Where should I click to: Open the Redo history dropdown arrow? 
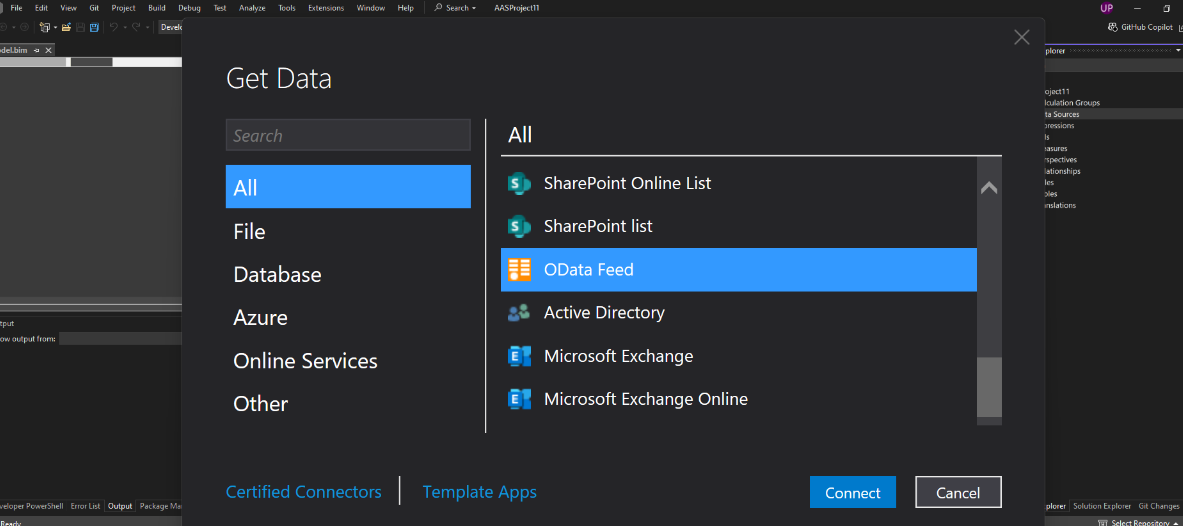pyautogui.click(x=147, y=27)
